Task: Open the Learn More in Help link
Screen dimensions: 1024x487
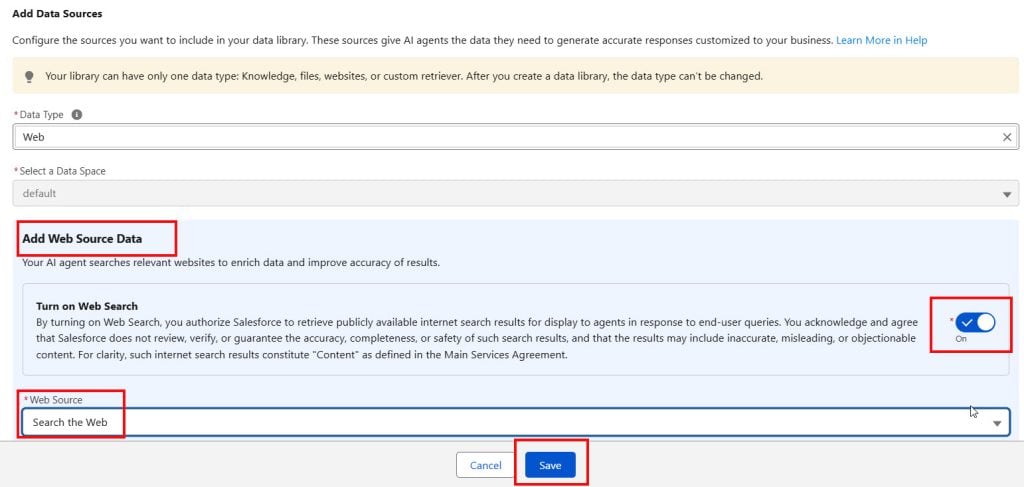Action: click(x=881, y=40)
